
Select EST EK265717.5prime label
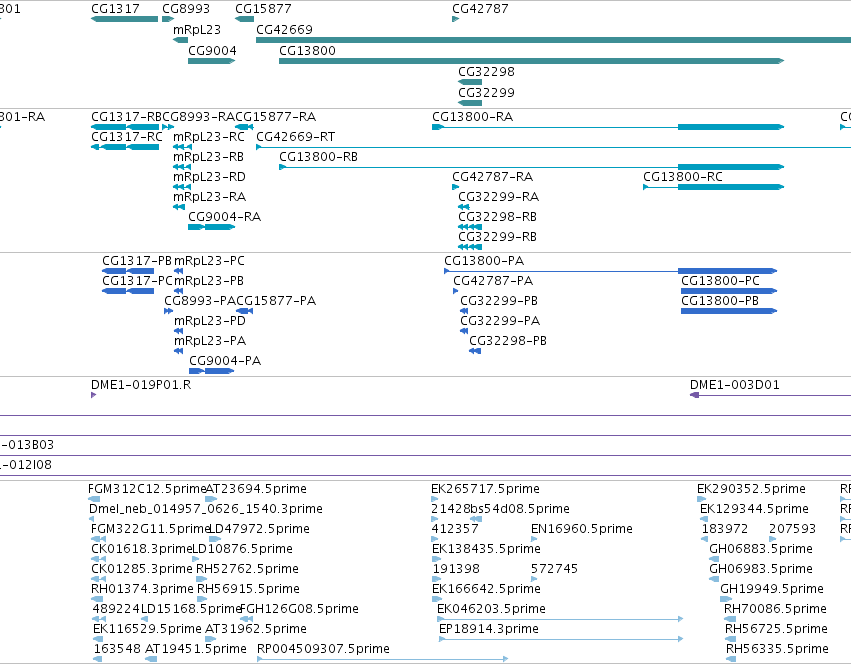click(485, 489)
